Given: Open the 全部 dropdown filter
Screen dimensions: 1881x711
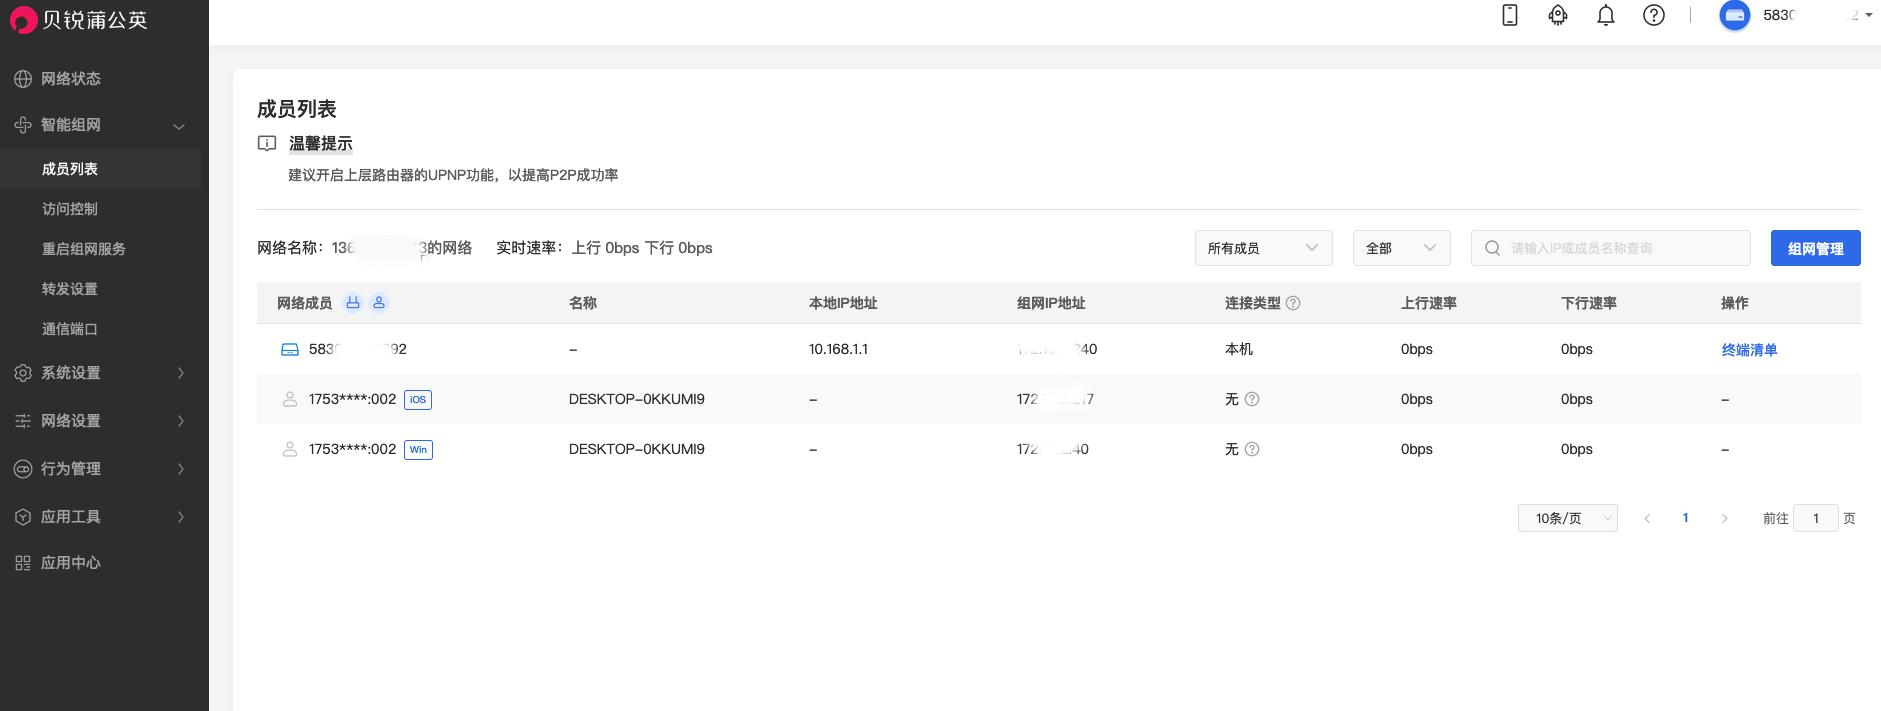Looking at the screenshot, I should pyautogui.click(x=1401, y=248).
